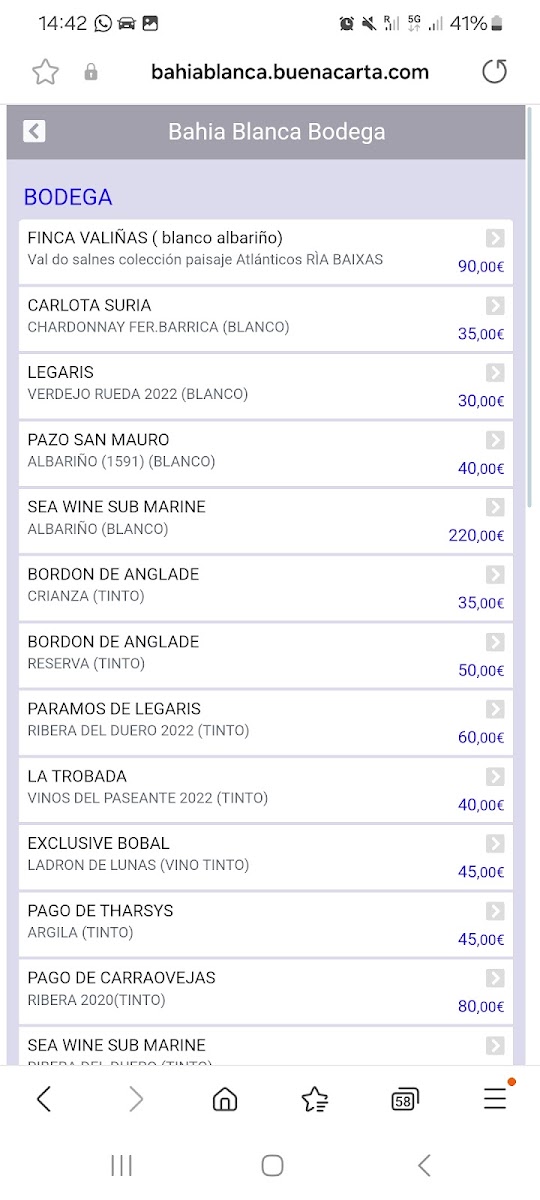This screenshot has height=1200, width=540.
Task: Tap the back arrow beside Bahia Blanca Bodega
Action: tap(35, 131)
